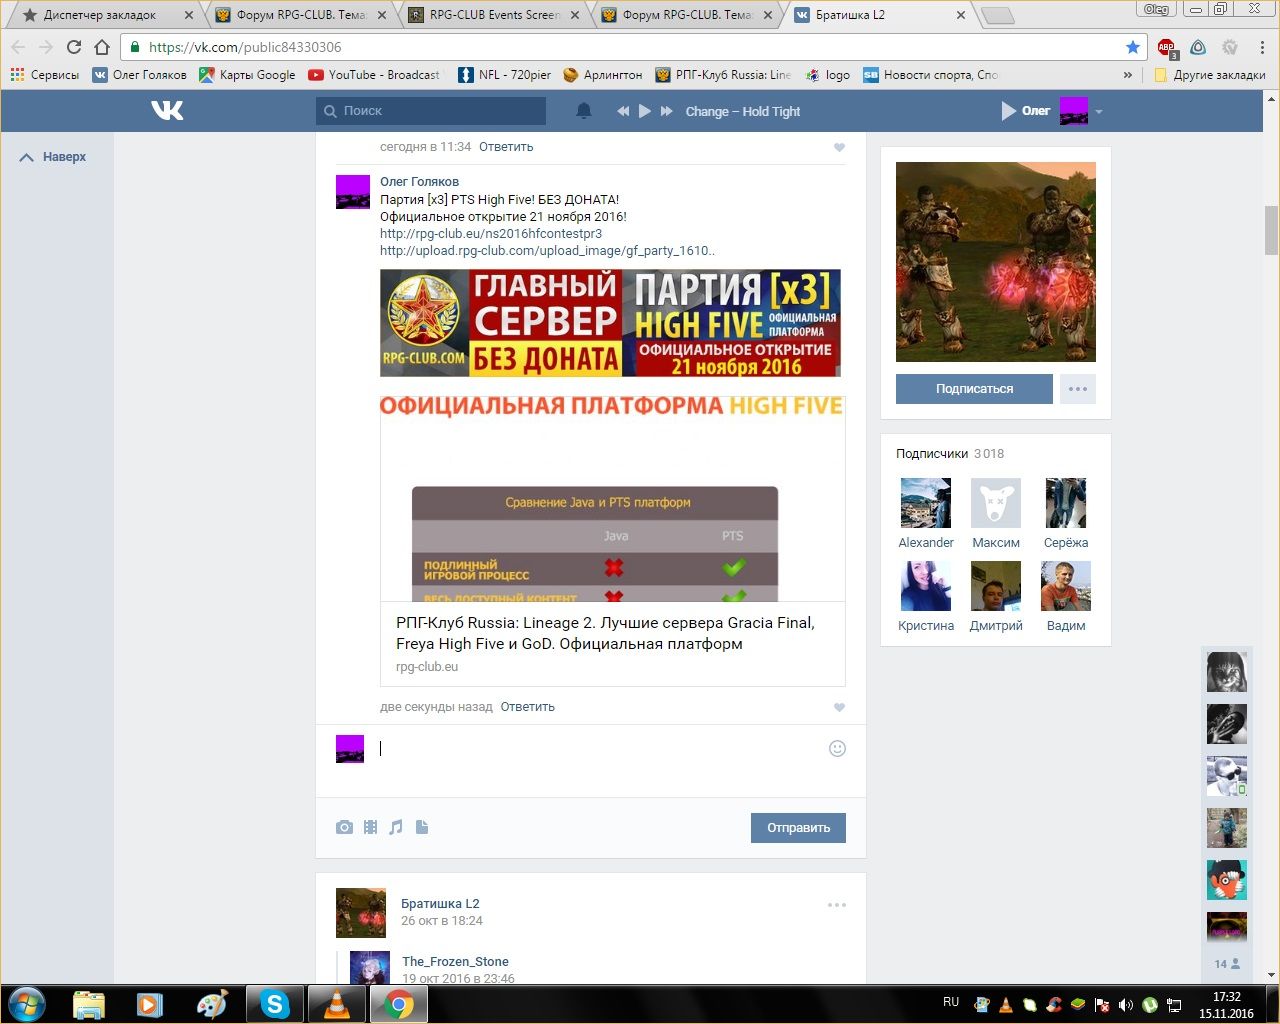Image resolution: width=1280 pixels, height=1024 pixels.
Task: Open VLC media player from the taskbar
Action: (337, 1003)
